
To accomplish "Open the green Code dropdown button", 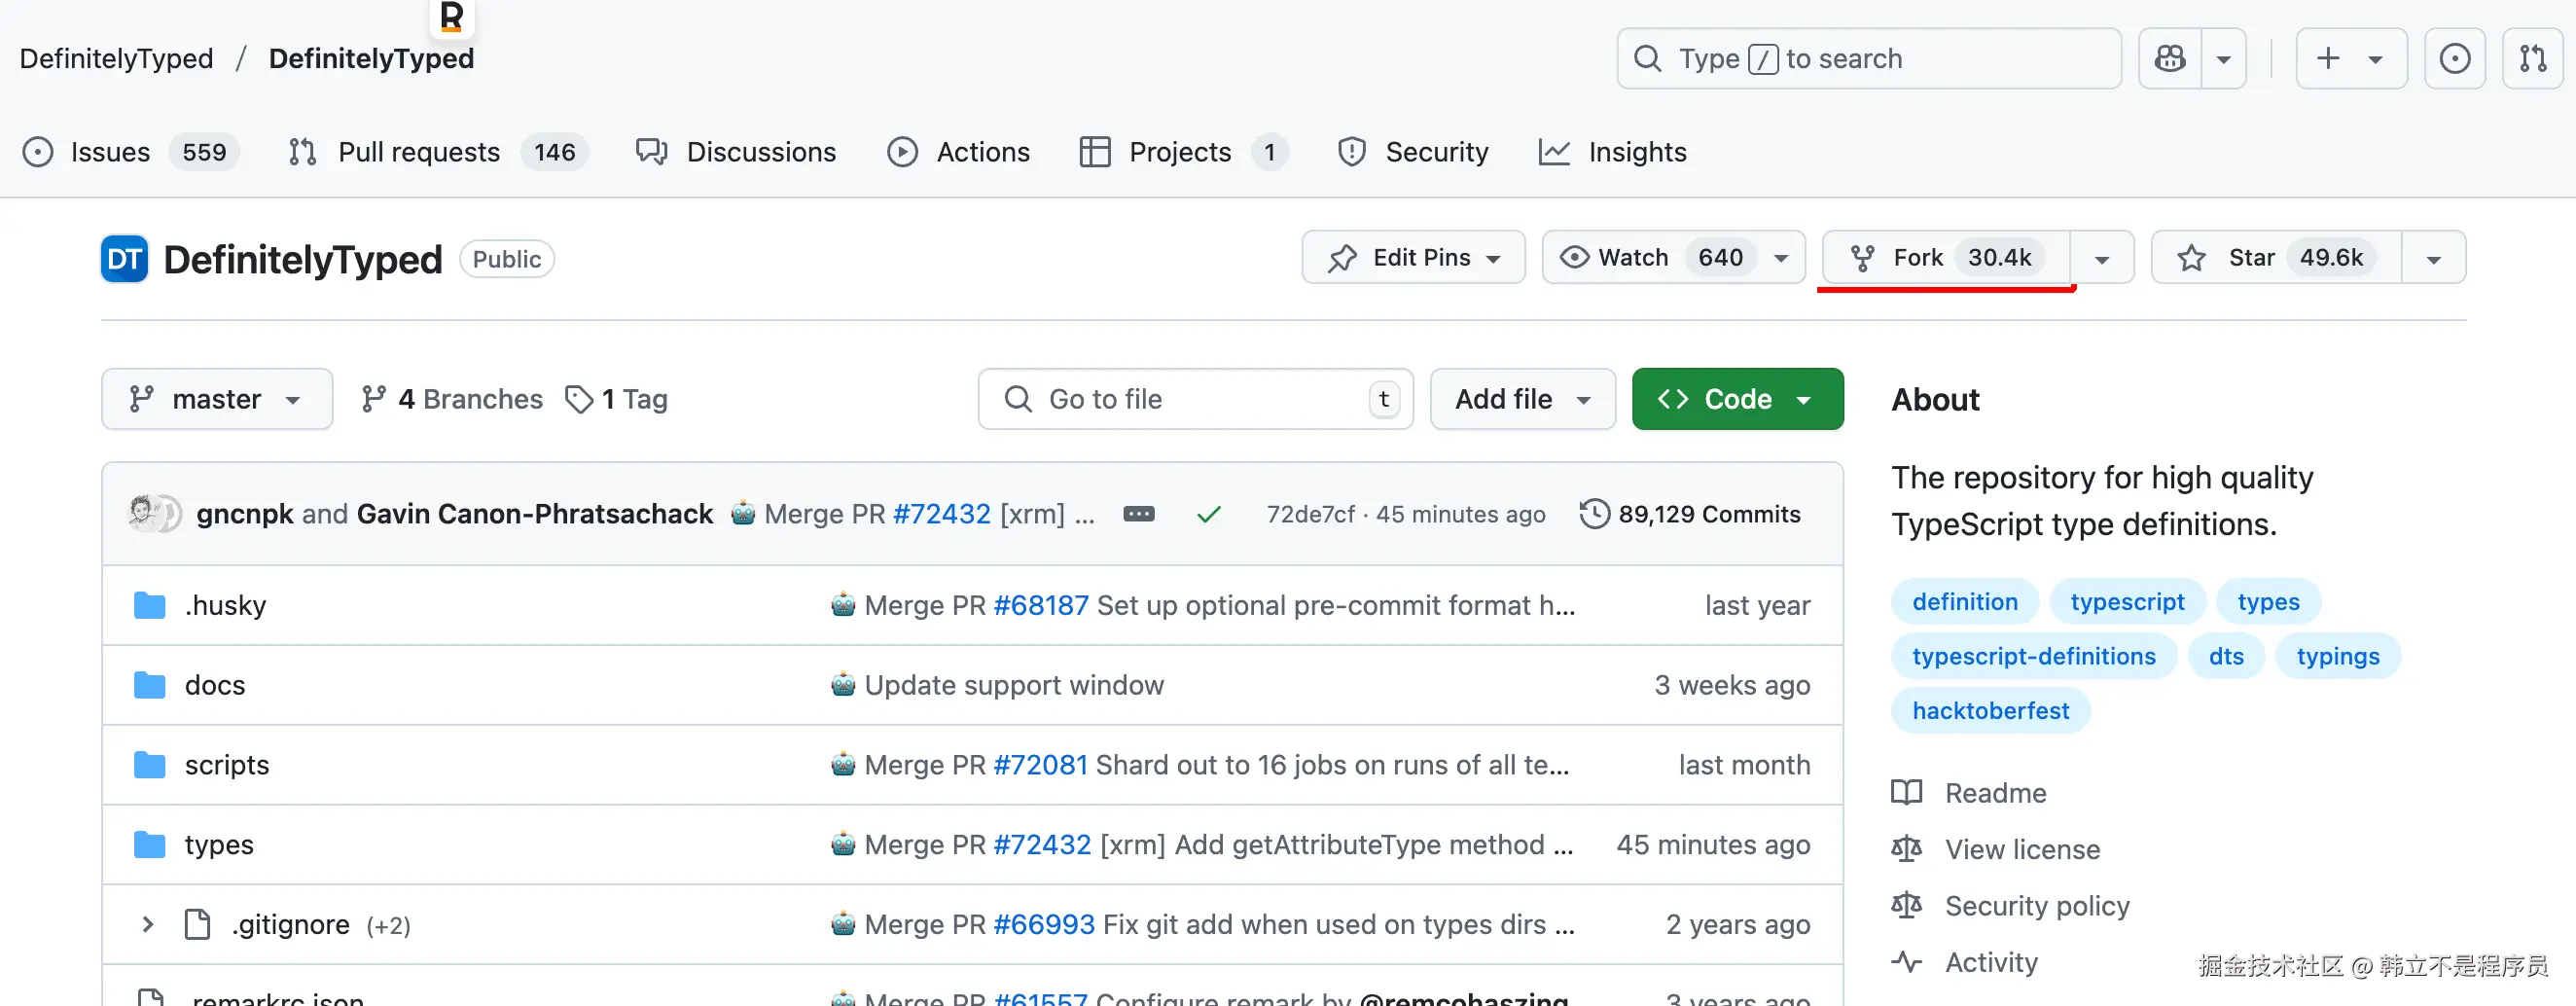I will pos(1738,399).
